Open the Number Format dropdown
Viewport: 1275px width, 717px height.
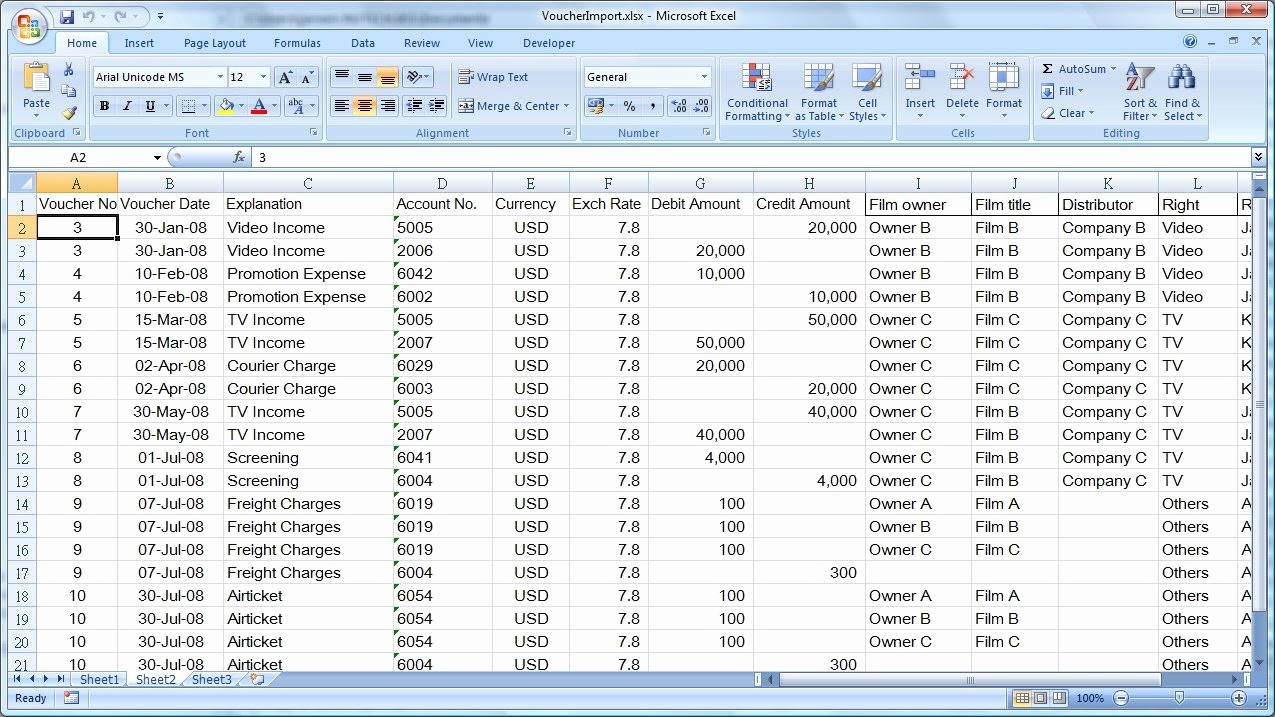click(703, 77)
